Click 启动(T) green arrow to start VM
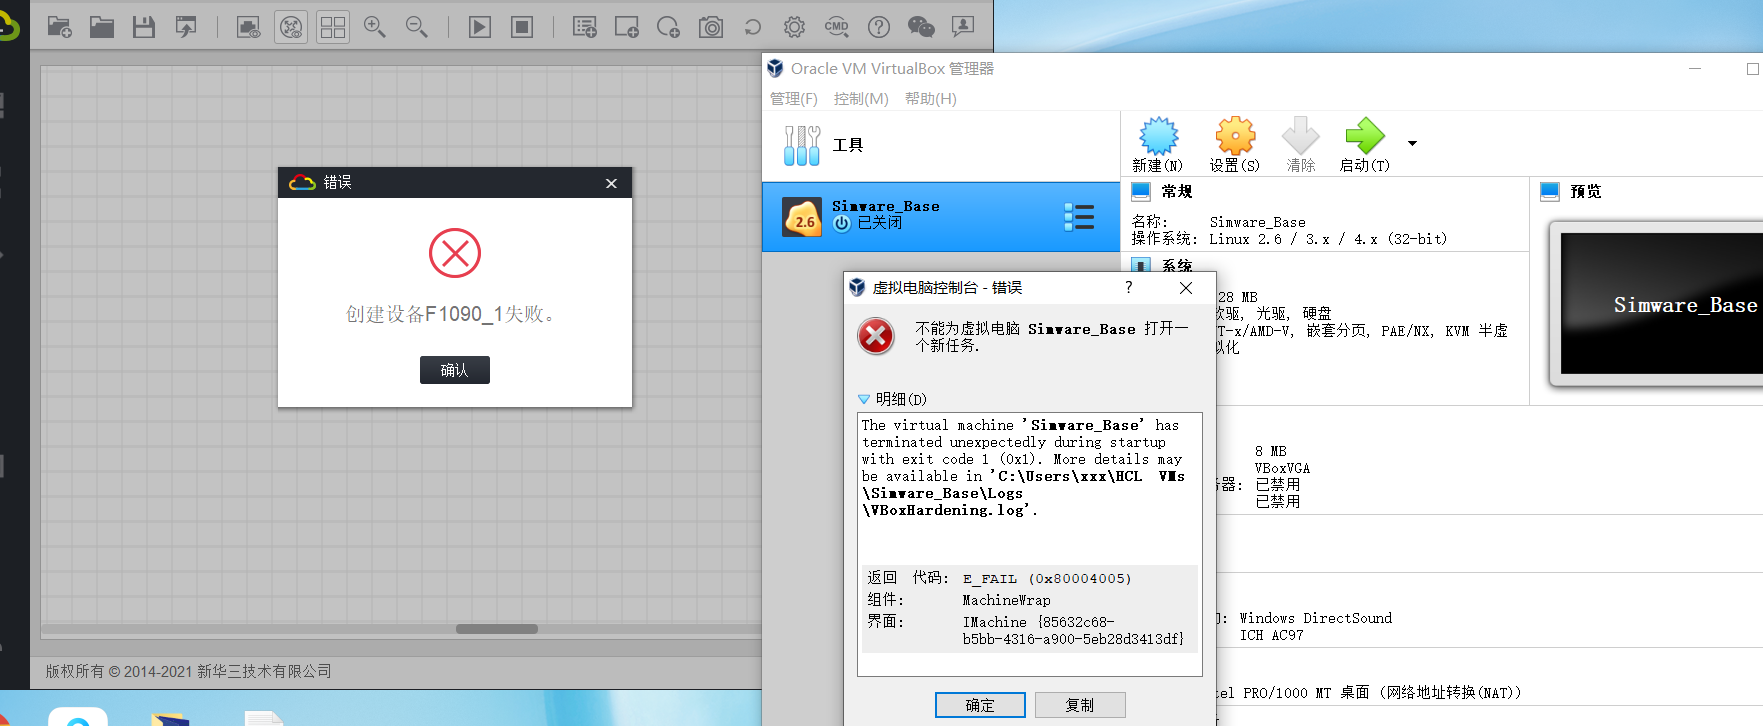This screenshot has height=726, width=1763. pos(1365,145)
